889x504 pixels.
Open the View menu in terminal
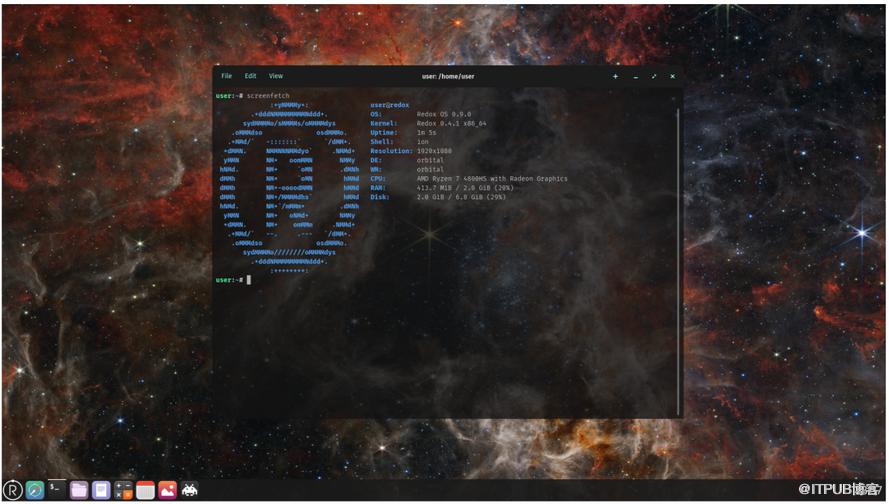coord(276,76)
